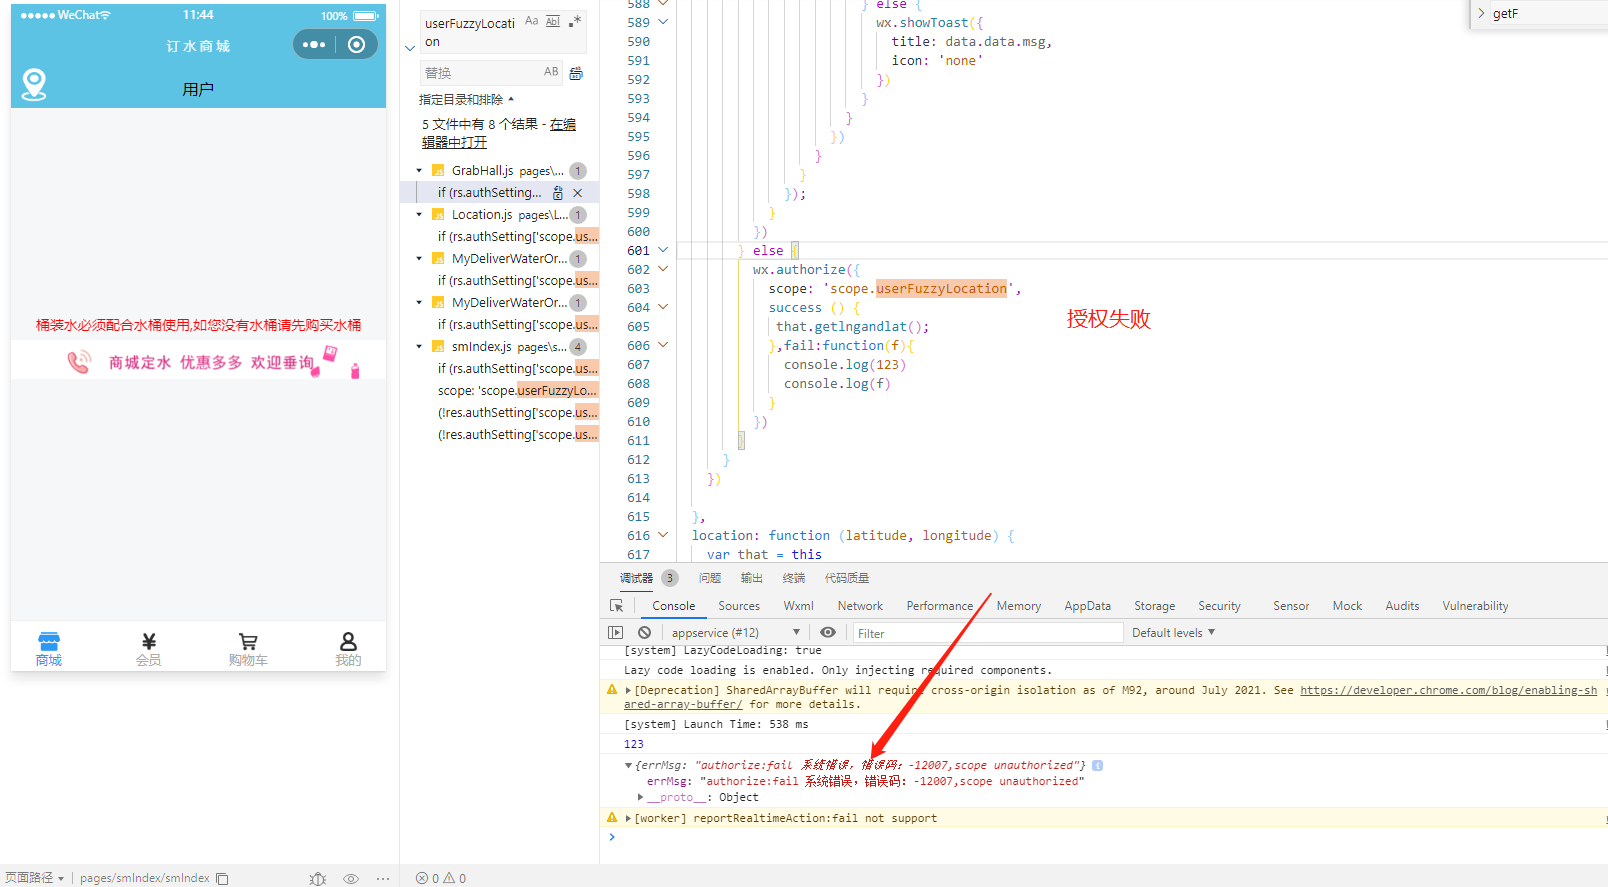Expand the [worker] reportRealtimeAction warning
This screenshot has height=887, width=1608.
pyautogui.click(x=628, y=818)
